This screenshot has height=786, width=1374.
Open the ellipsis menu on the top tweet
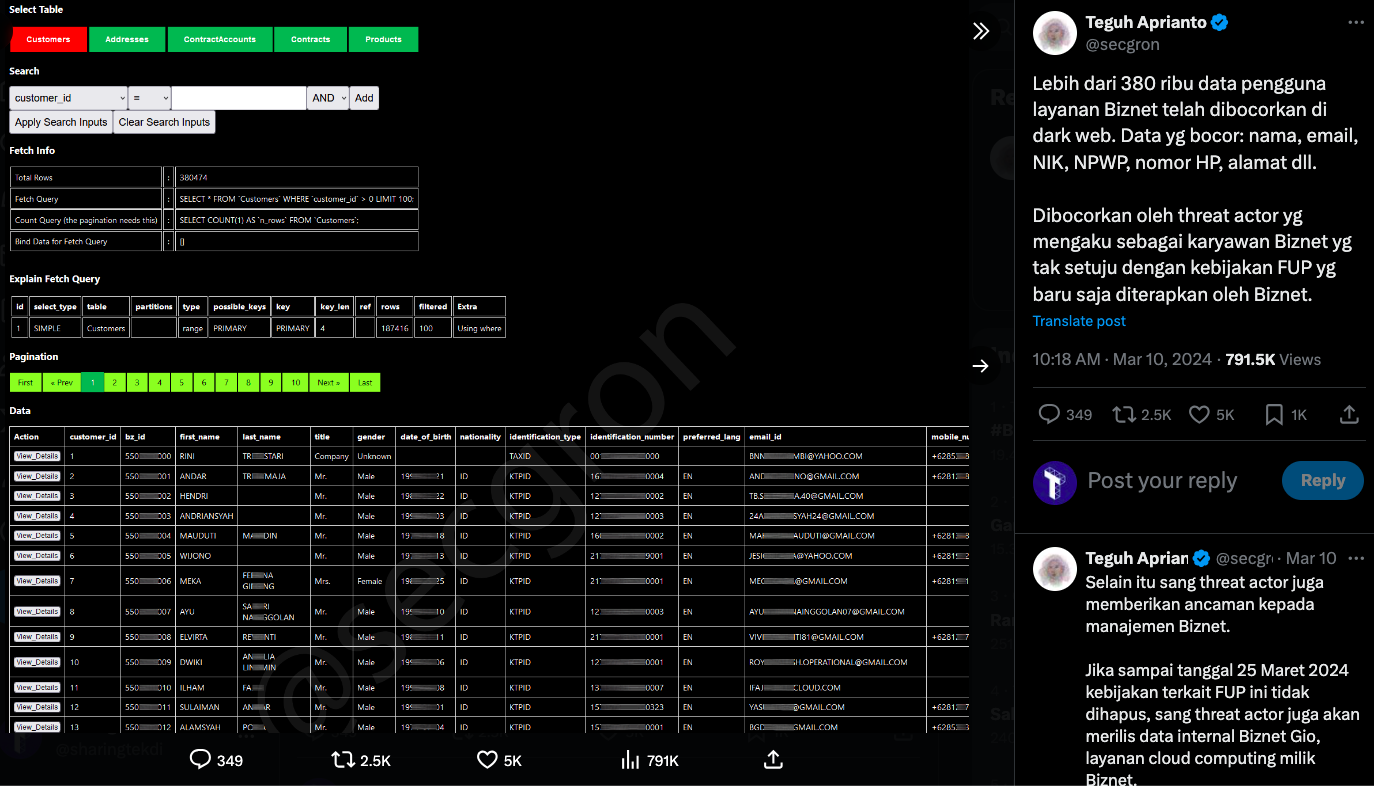point(1356,22)
